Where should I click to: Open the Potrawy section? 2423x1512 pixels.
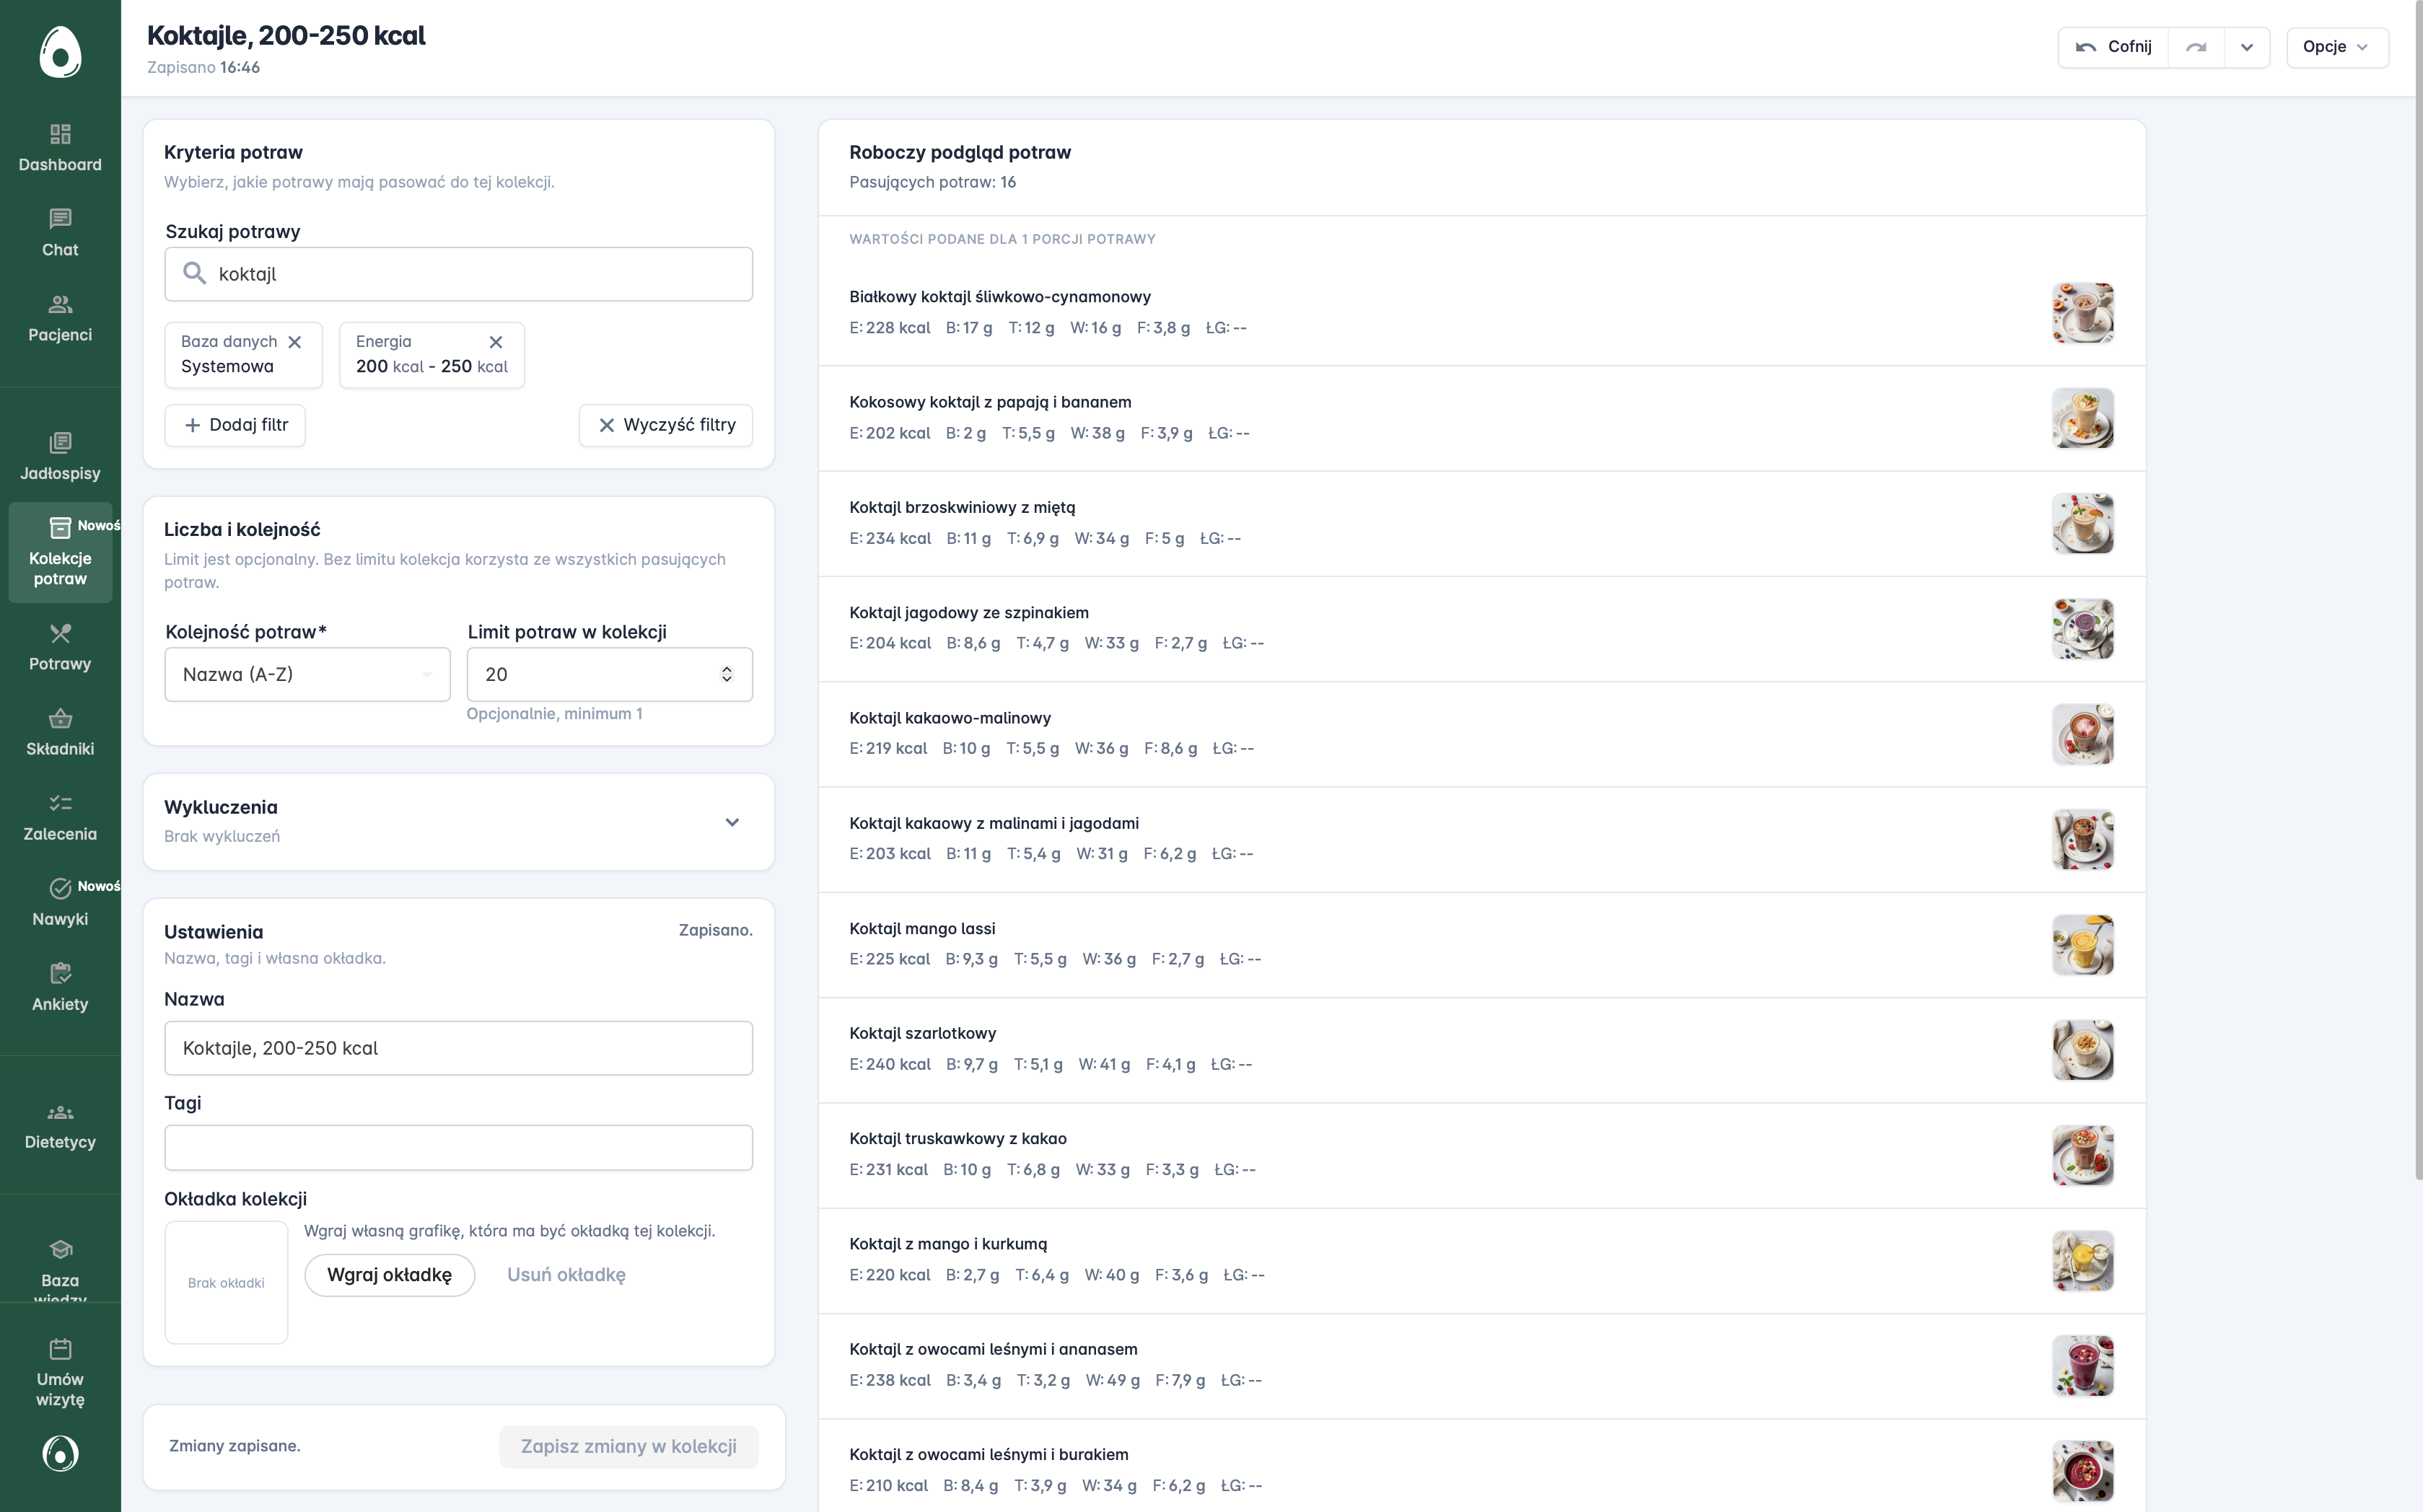click(x=60, y=647)
